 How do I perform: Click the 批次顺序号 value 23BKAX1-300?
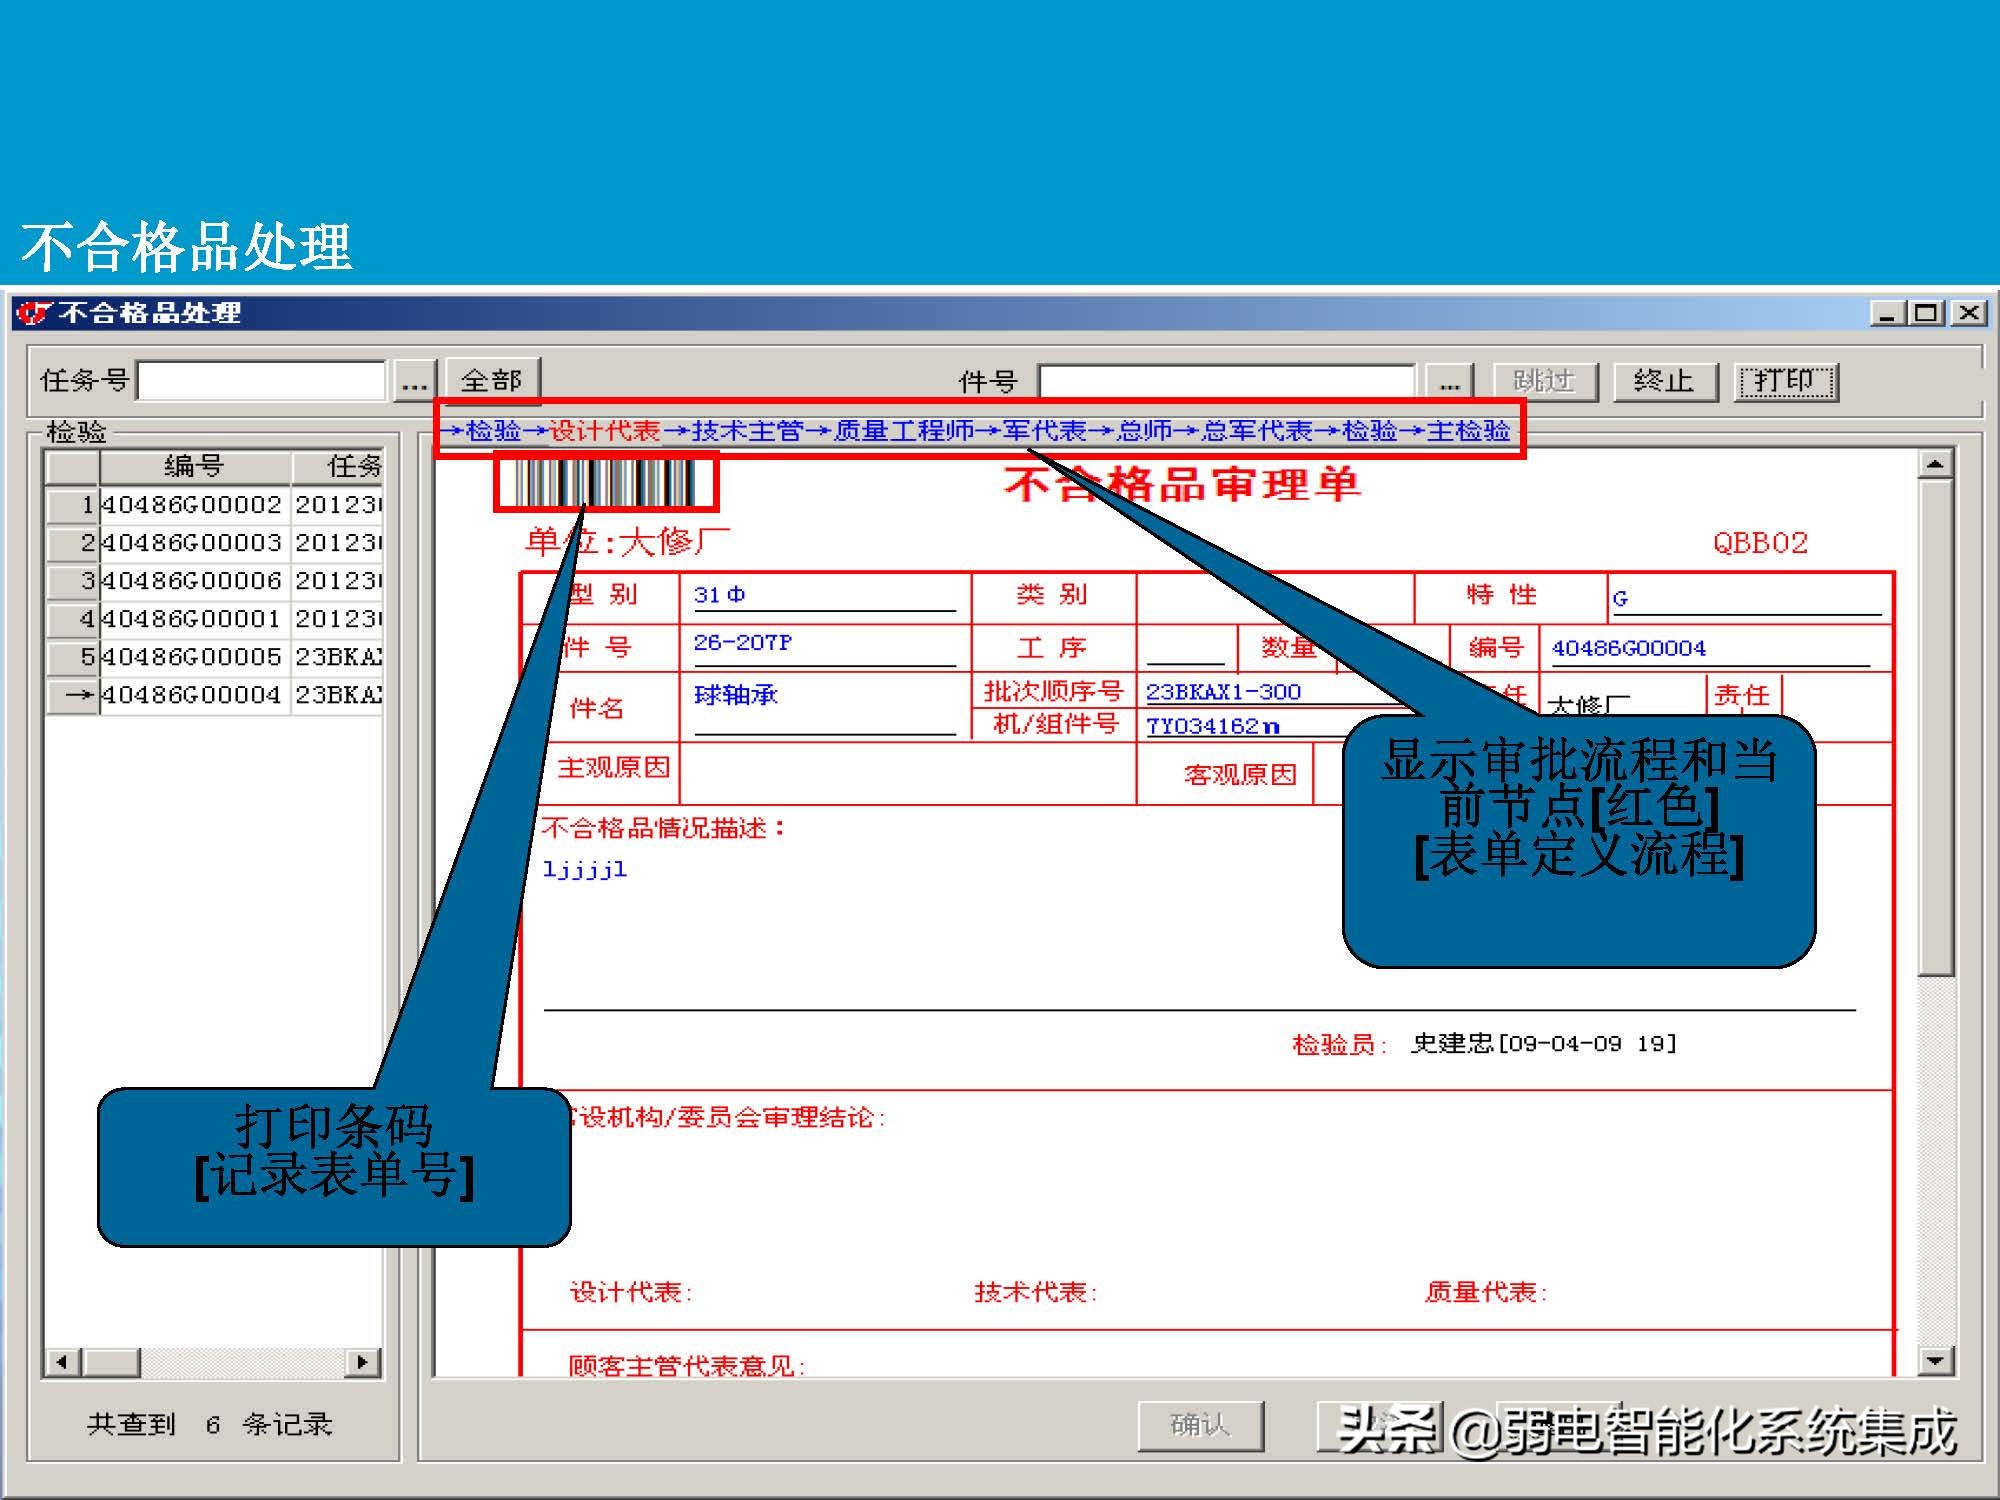(x=1223, y=692)
